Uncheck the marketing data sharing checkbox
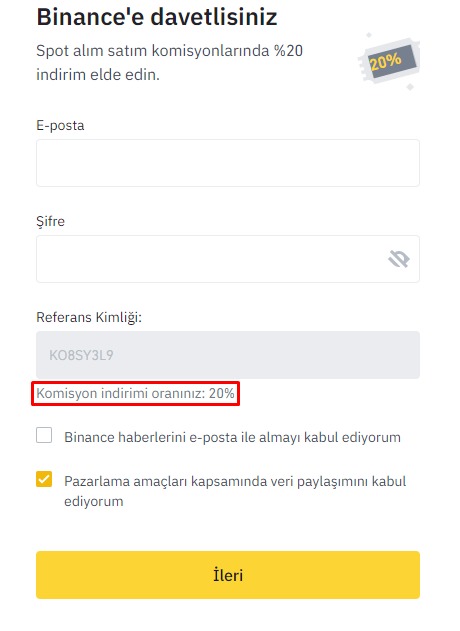The width and height of the screenshot is (460, 631). click(x=44, y=479)
